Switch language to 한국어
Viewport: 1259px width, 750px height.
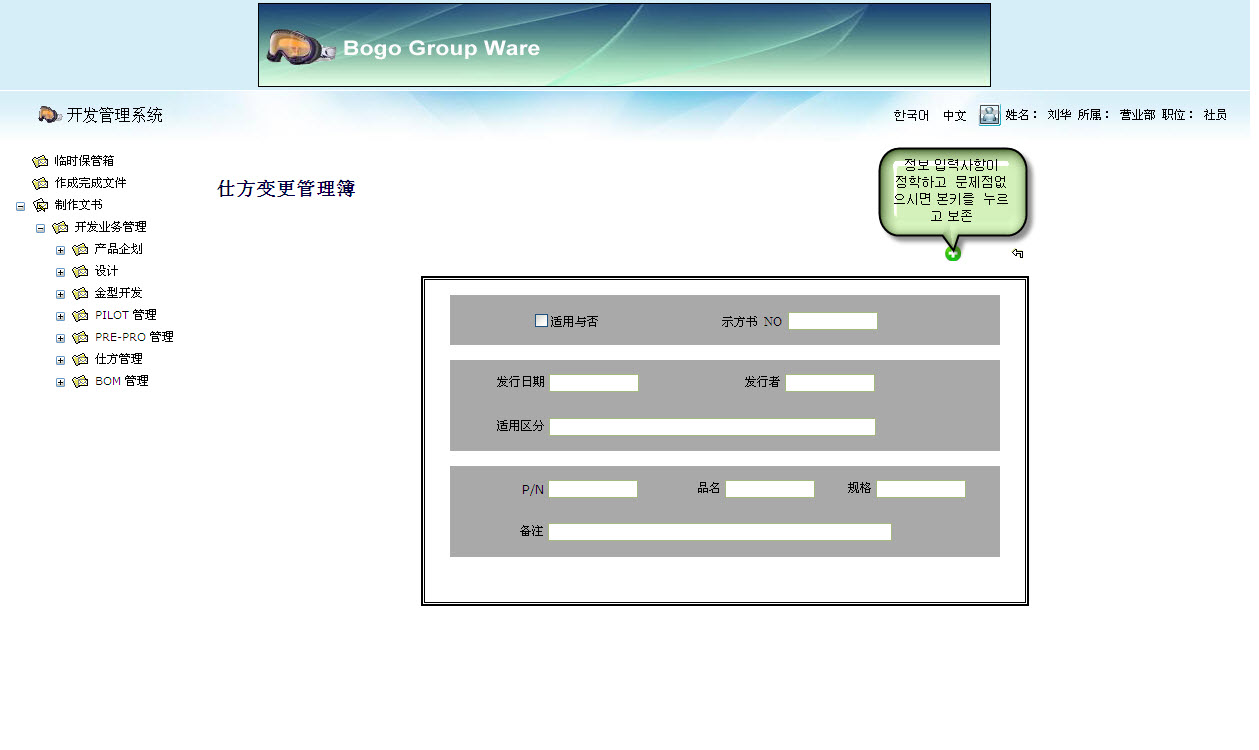[x=911, y=116]
